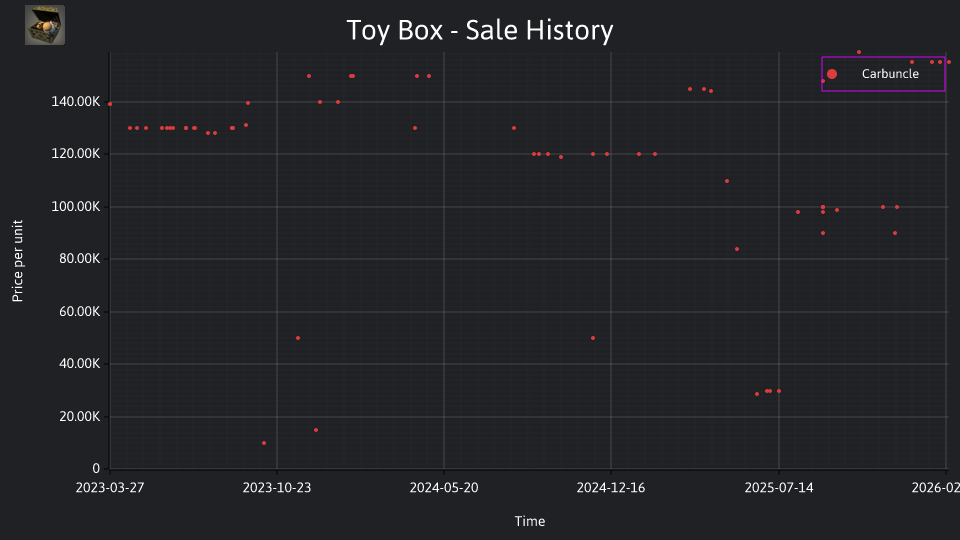Select the first data point on the y-axis line
The image size is (960, 540).
(x=110, y=104)
